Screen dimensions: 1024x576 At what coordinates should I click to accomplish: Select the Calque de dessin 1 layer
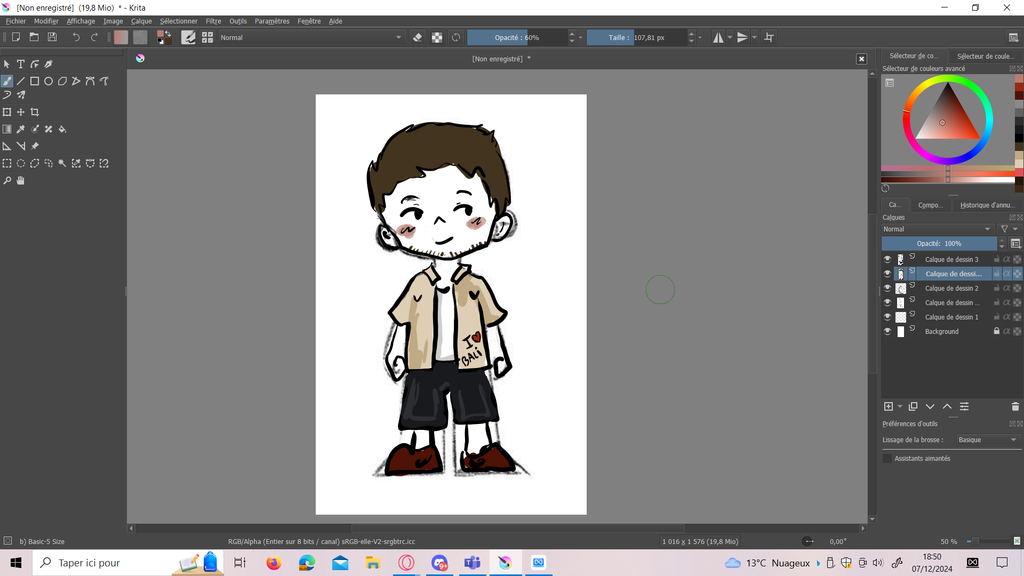(951, 317)
